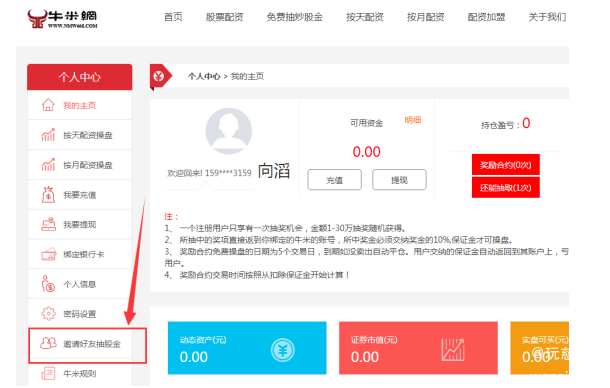Image resolution: width=610 pixels, height=388 pixels.
Task: Open the 股票配资 nav item
Action: [224, 17]
